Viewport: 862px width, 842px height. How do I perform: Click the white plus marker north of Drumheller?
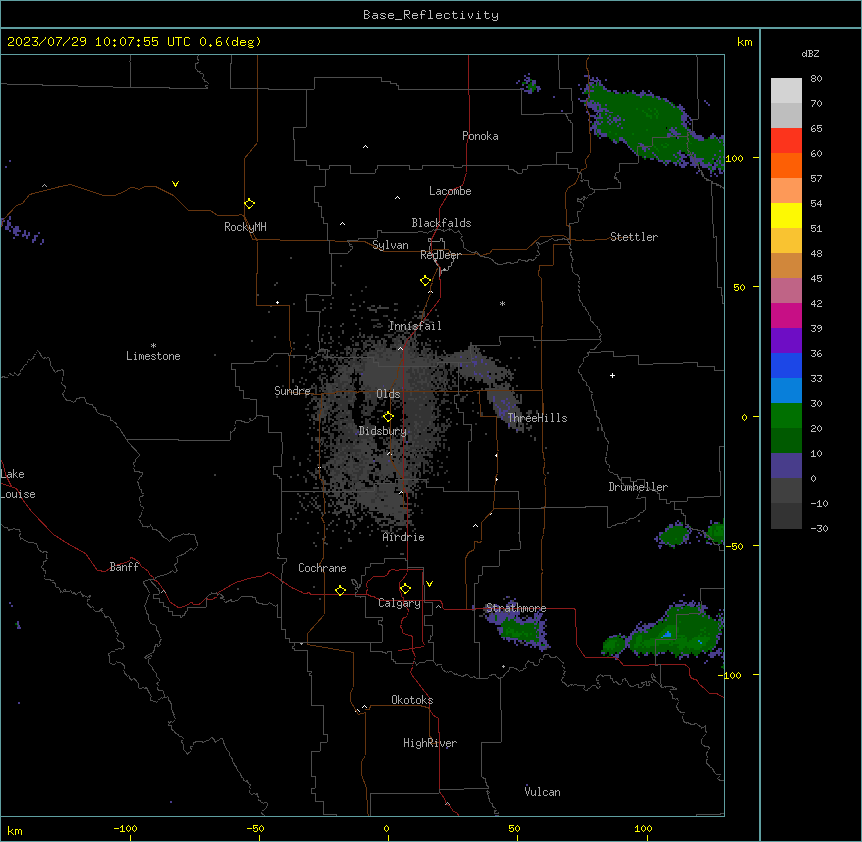[x=612, y=375]
